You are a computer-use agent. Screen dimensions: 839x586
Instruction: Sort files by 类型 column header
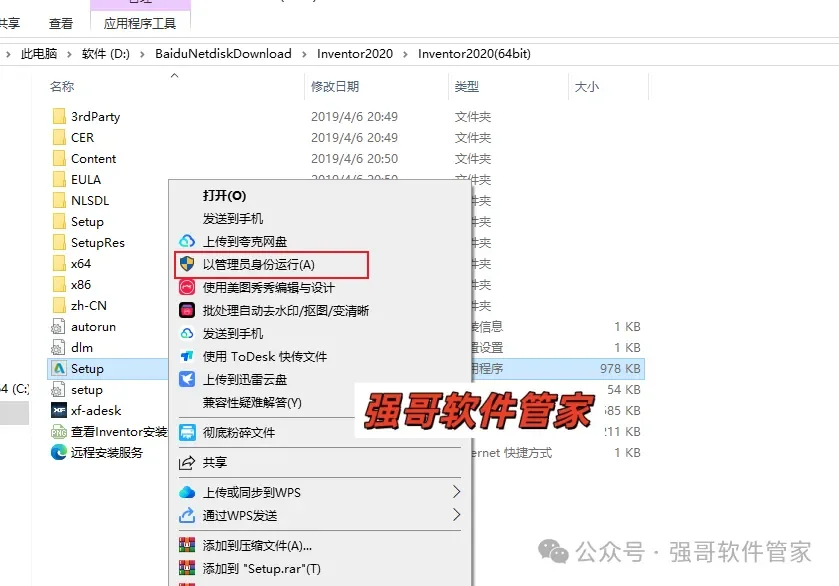pos(467,87)
